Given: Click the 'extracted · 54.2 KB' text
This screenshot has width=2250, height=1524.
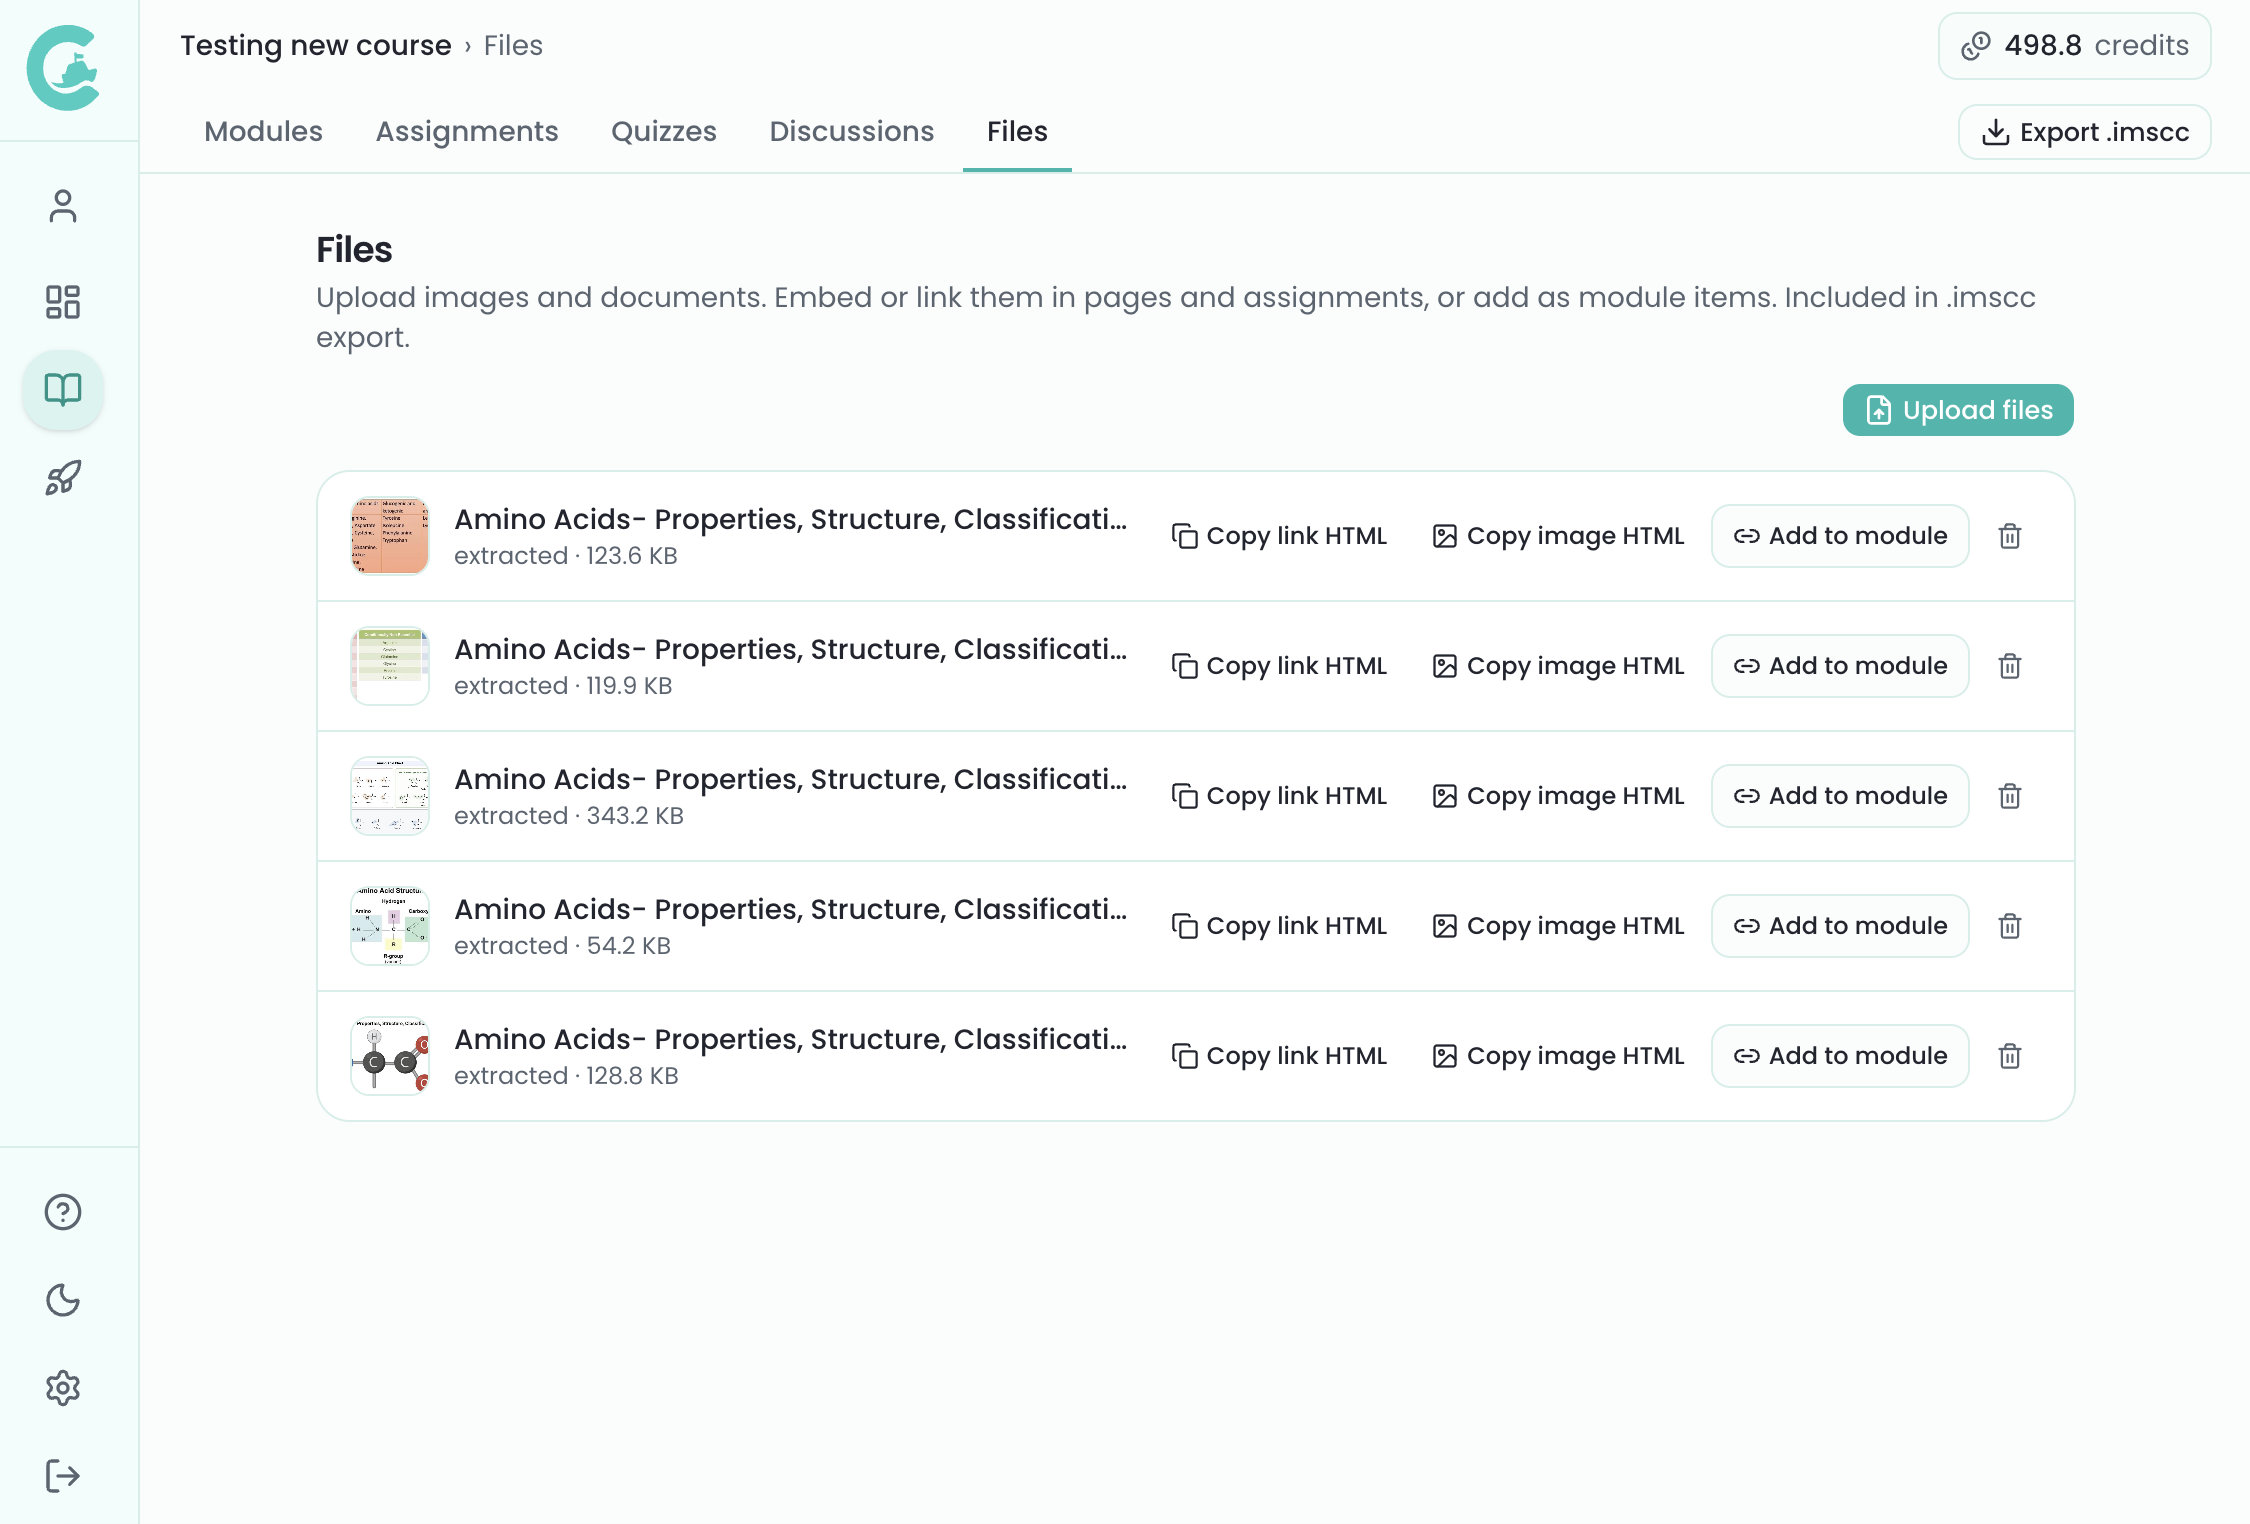Looking at the screenshot, I should pyautogui.click(x=562, y=946).
